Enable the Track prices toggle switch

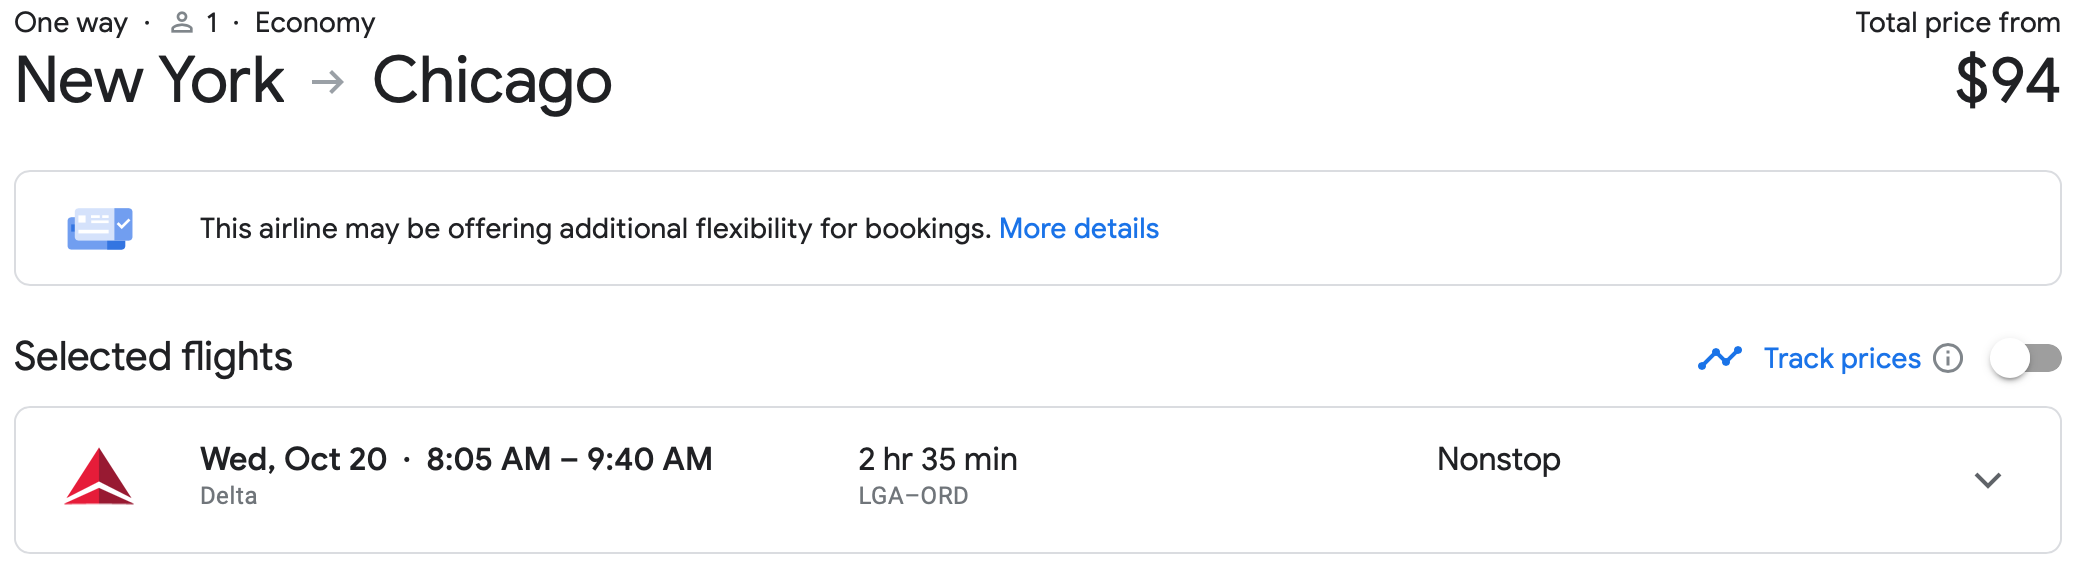pos(2025,358)
